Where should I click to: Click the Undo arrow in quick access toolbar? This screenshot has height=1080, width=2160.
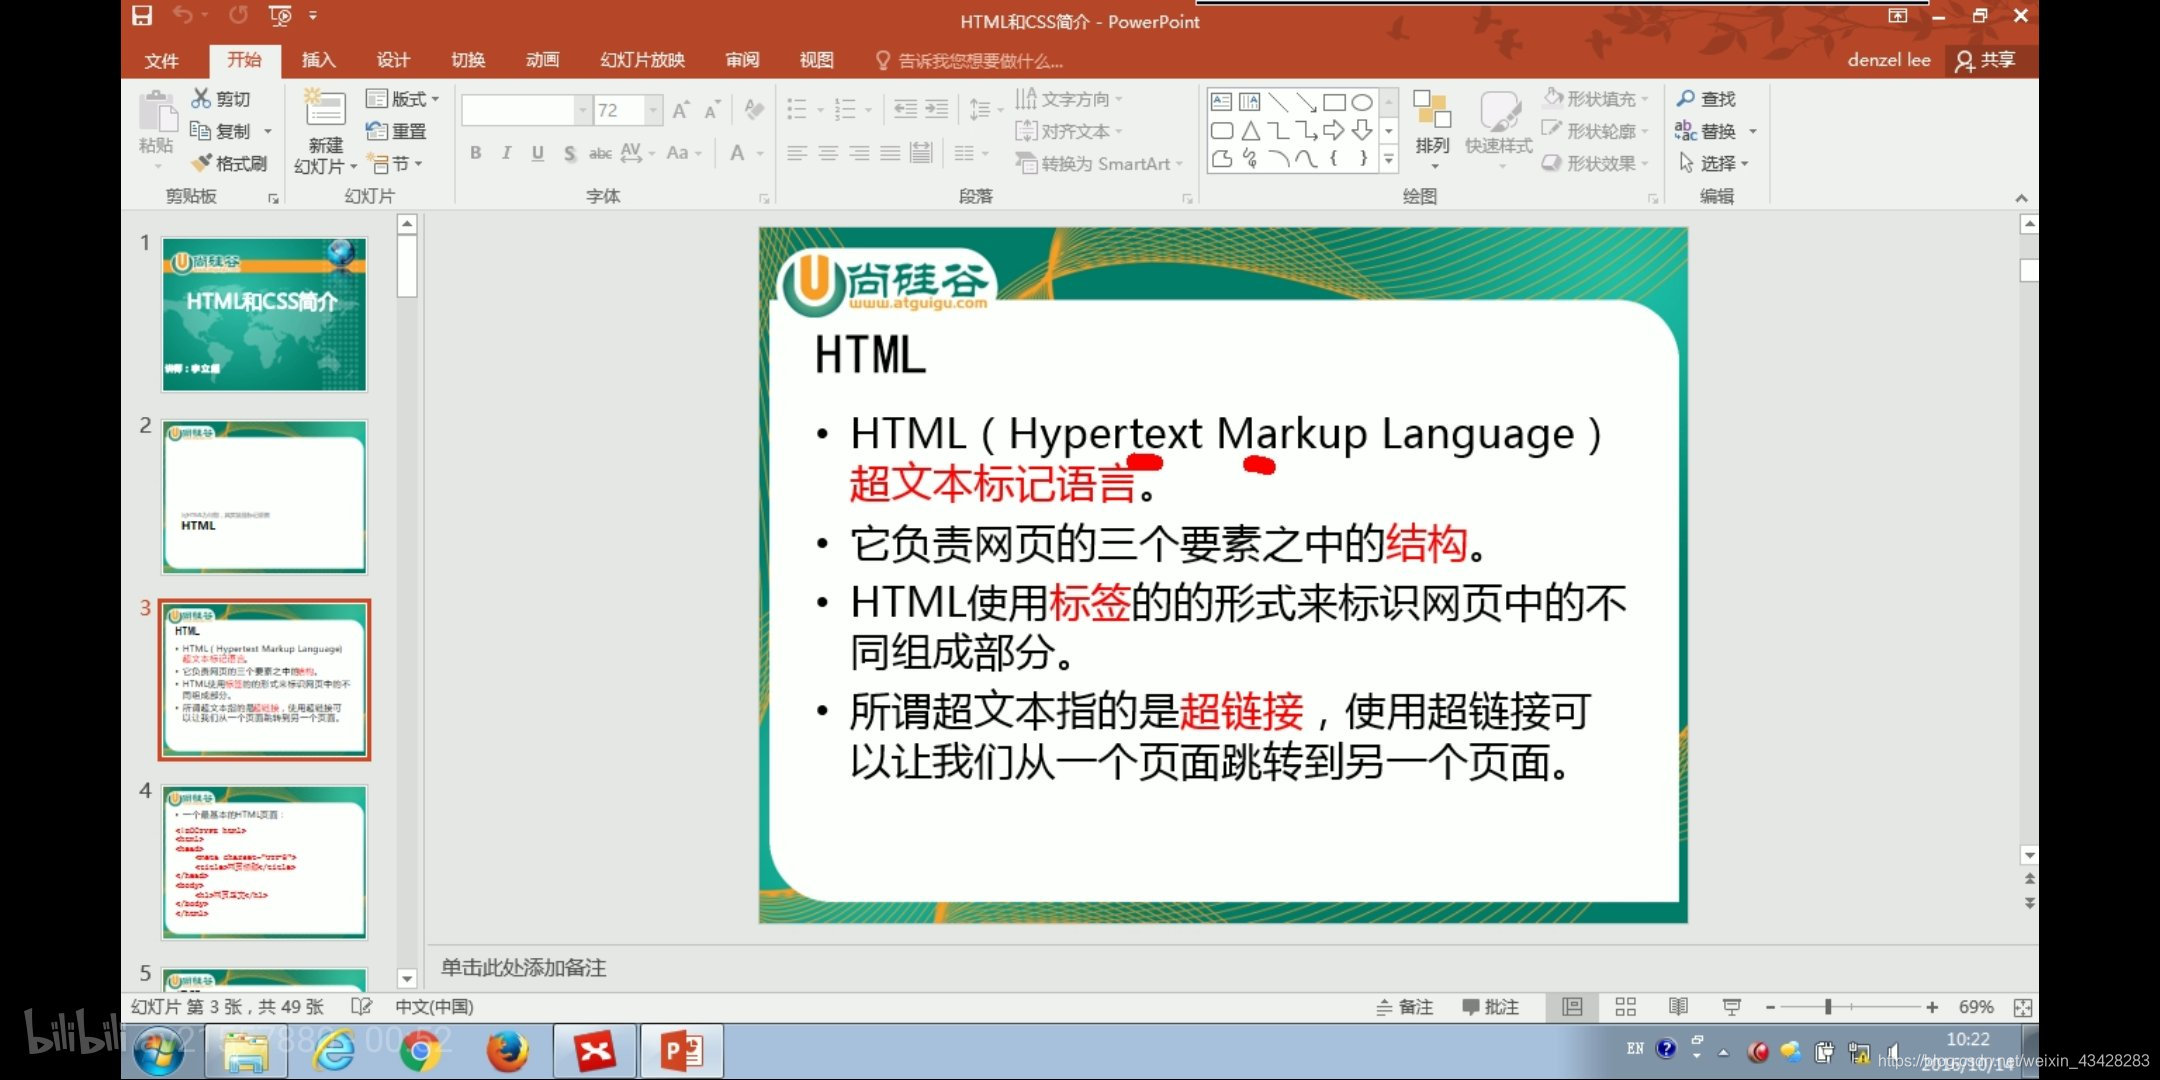[x=182, y=15]
